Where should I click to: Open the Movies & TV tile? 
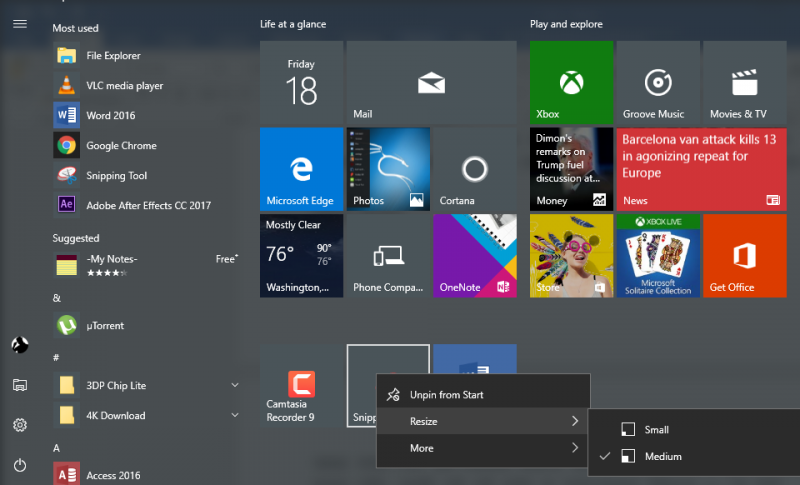tap(743, 82)
